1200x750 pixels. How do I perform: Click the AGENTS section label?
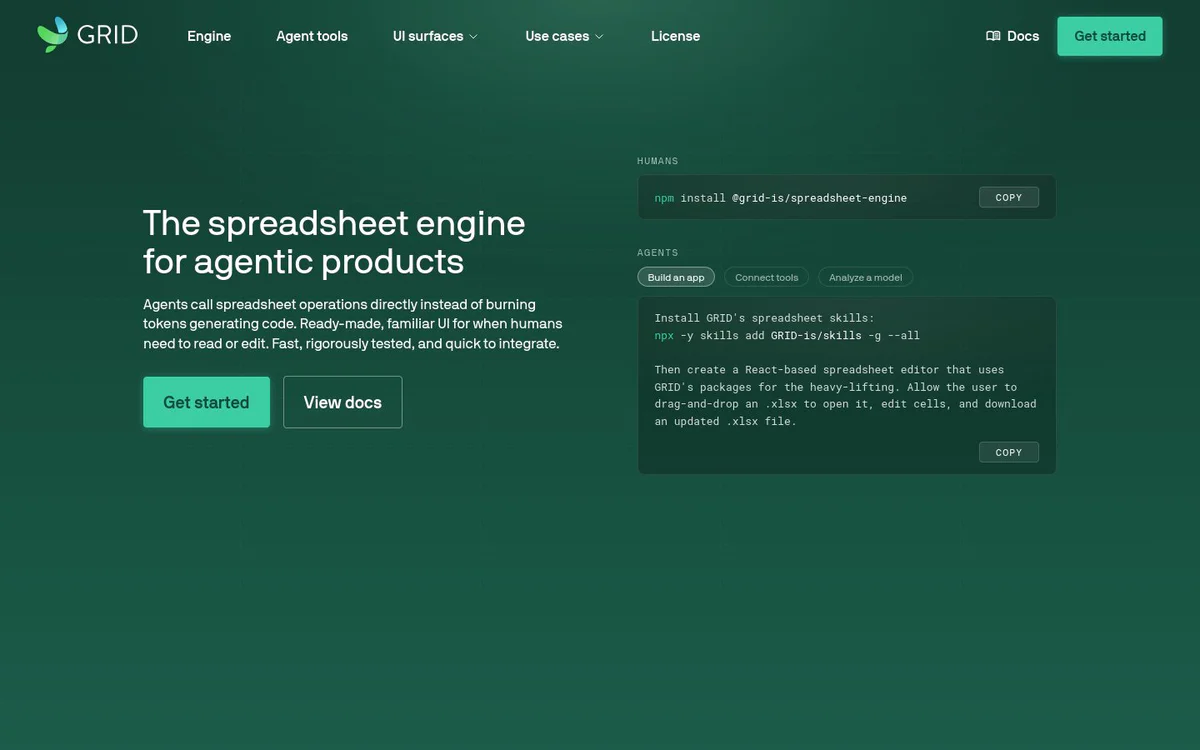click(x=658, y=253)
